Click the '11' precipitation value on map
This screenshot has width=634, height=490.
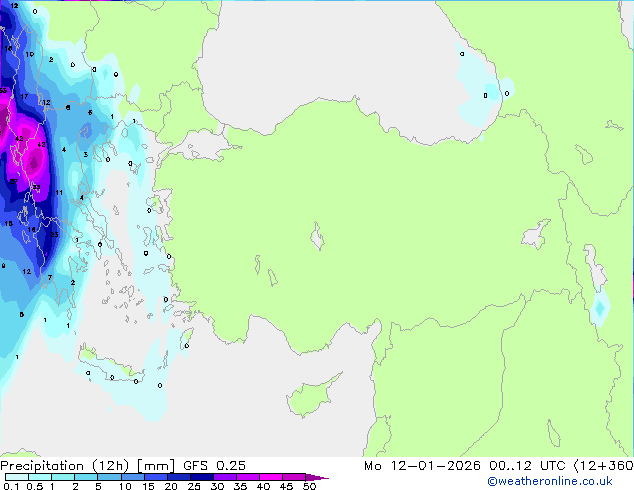[59, 192]
